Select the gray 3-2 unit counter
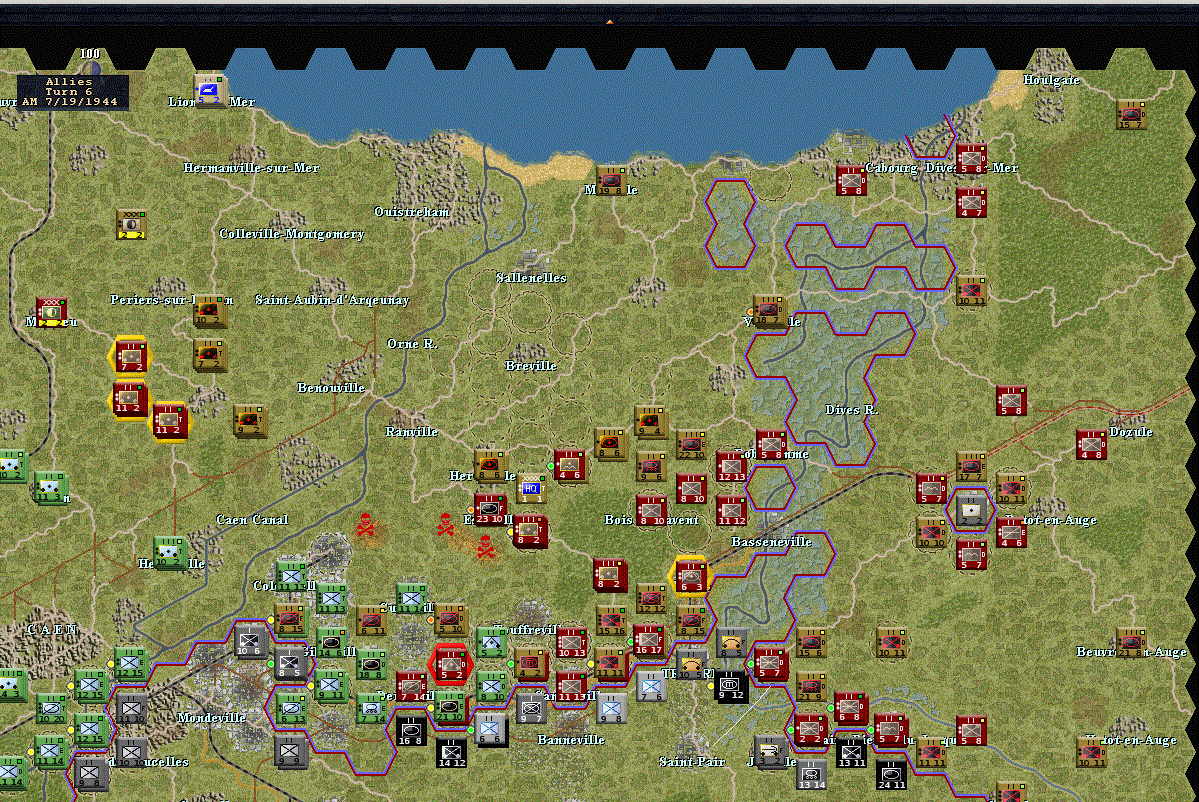The width and height of the screenshot is (1199, 802). pos(770,752)
